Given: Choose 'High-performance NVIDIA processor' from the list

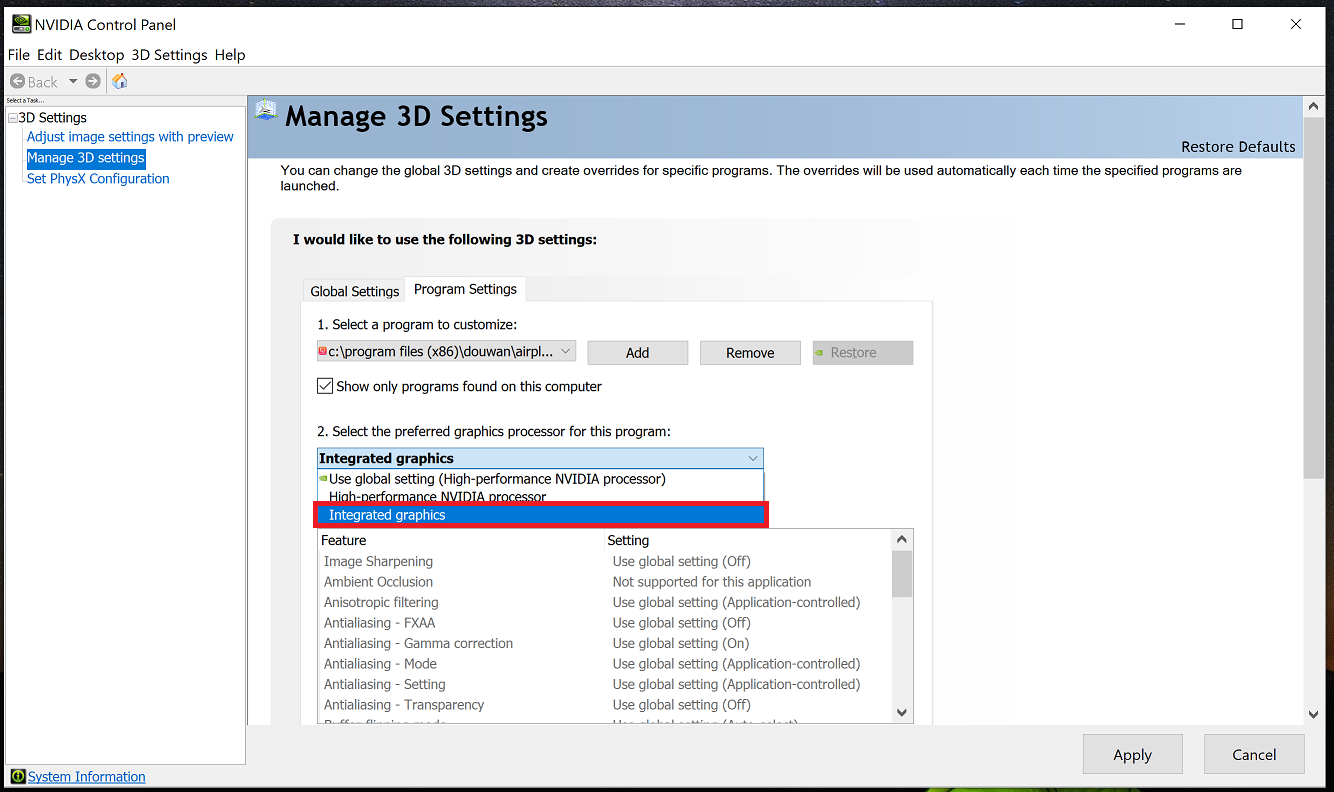Looking at the screenshot, I should [437, 497].
